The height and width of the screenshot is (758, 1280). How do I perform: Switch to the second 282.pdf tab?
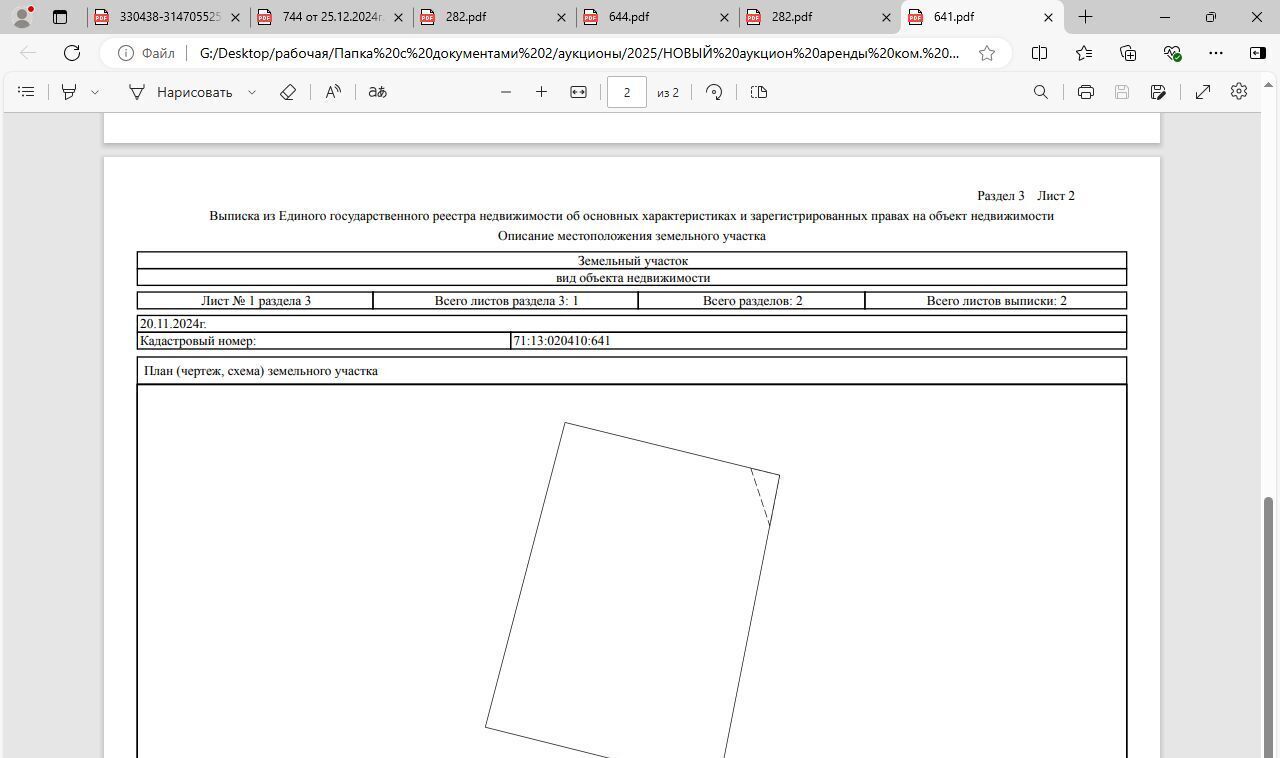[x=818, y=17]
